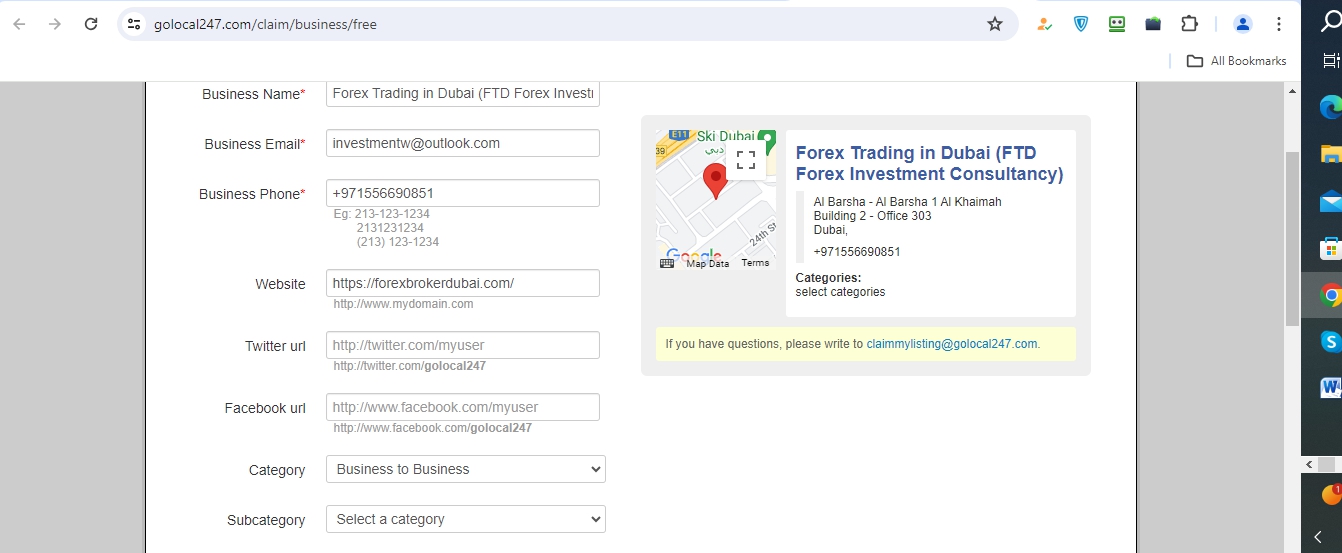1342x553 pixels.
Task: Click the claimmylisting@golocal247.com email link
Action: [951, 344]
